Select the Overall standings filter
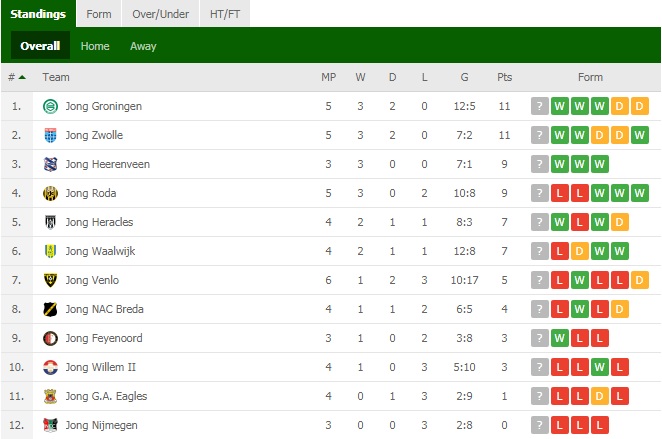 [40, 46]
